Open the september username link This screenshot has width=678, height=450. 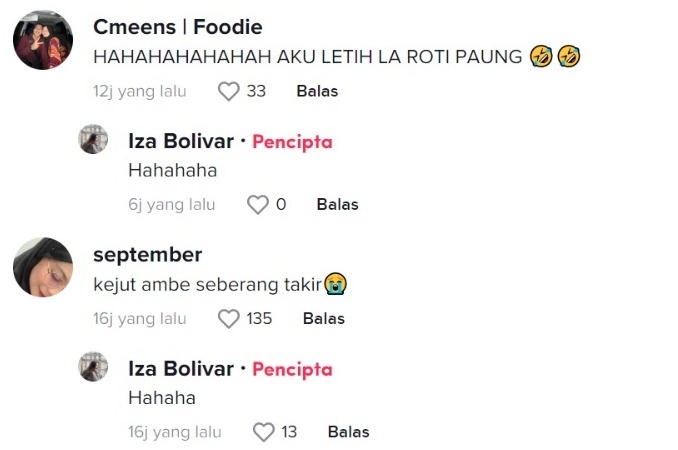click(147, 254)
